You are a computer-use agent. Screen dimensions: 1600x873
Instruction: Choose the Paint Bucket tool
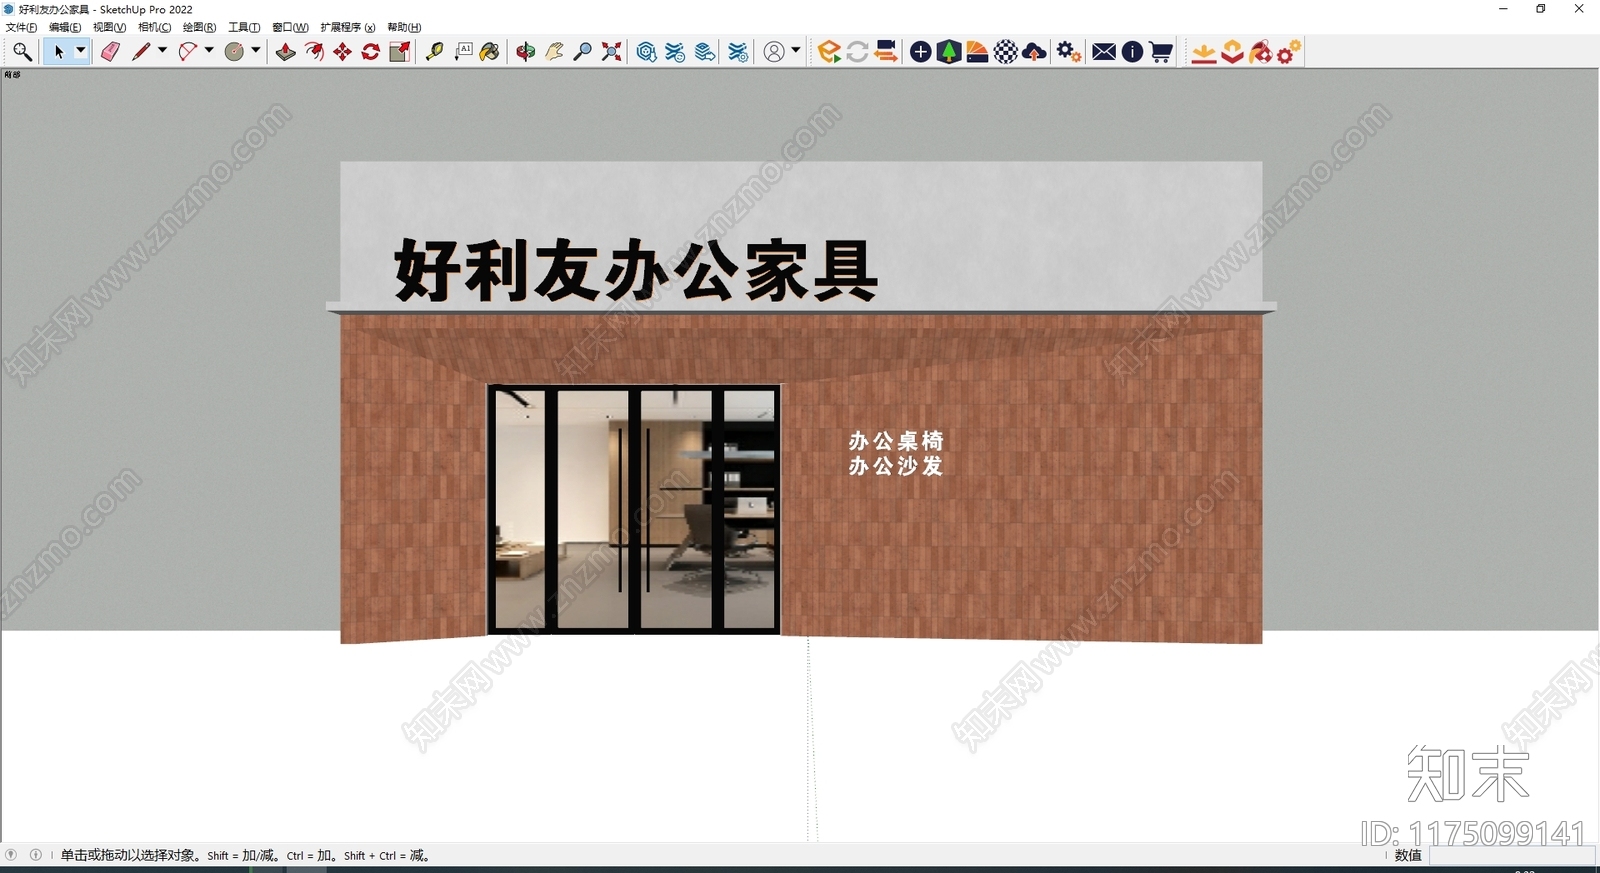[490, 52]
